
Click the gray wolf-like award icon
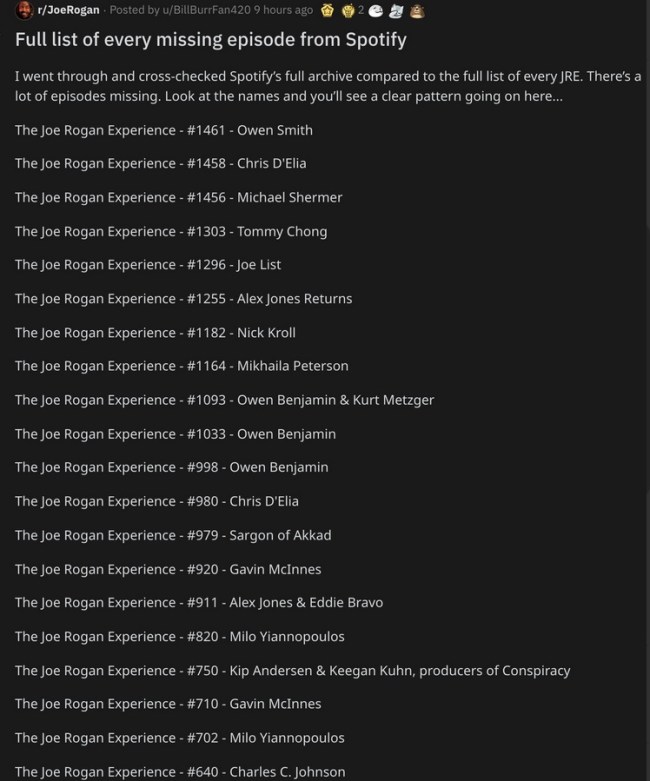tap(396, 10)
